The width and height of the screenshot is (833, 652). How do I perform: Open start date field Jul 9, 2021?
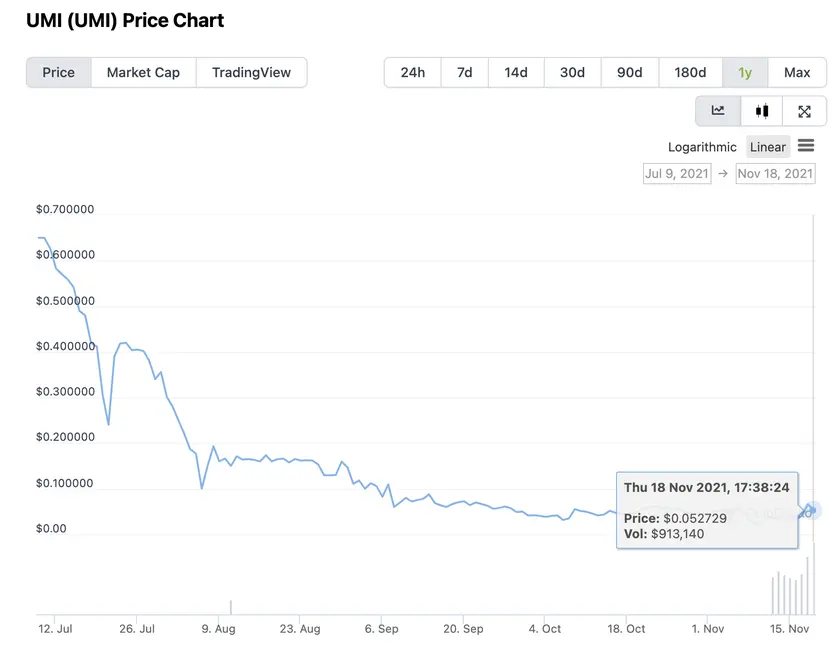(x=676, y=173)
